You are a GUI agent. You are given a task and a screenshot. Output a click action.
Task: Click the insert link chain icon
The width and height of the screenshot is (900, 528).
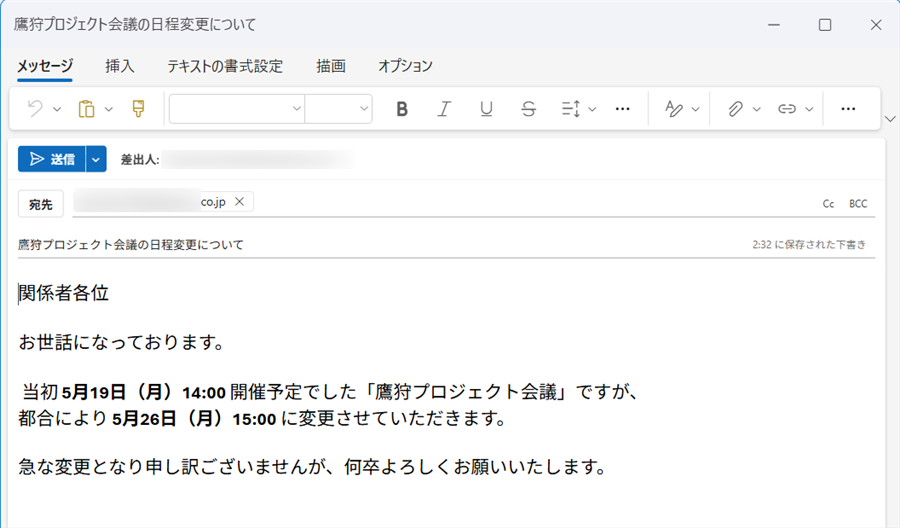[x=787, y=109]
